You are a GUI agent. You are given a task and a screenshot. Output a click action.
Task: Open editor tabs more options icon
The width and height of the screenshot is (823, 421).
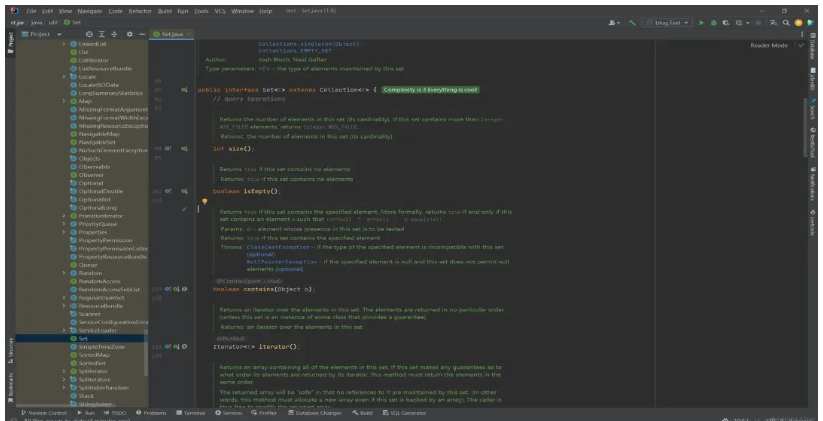click(801, 34)
